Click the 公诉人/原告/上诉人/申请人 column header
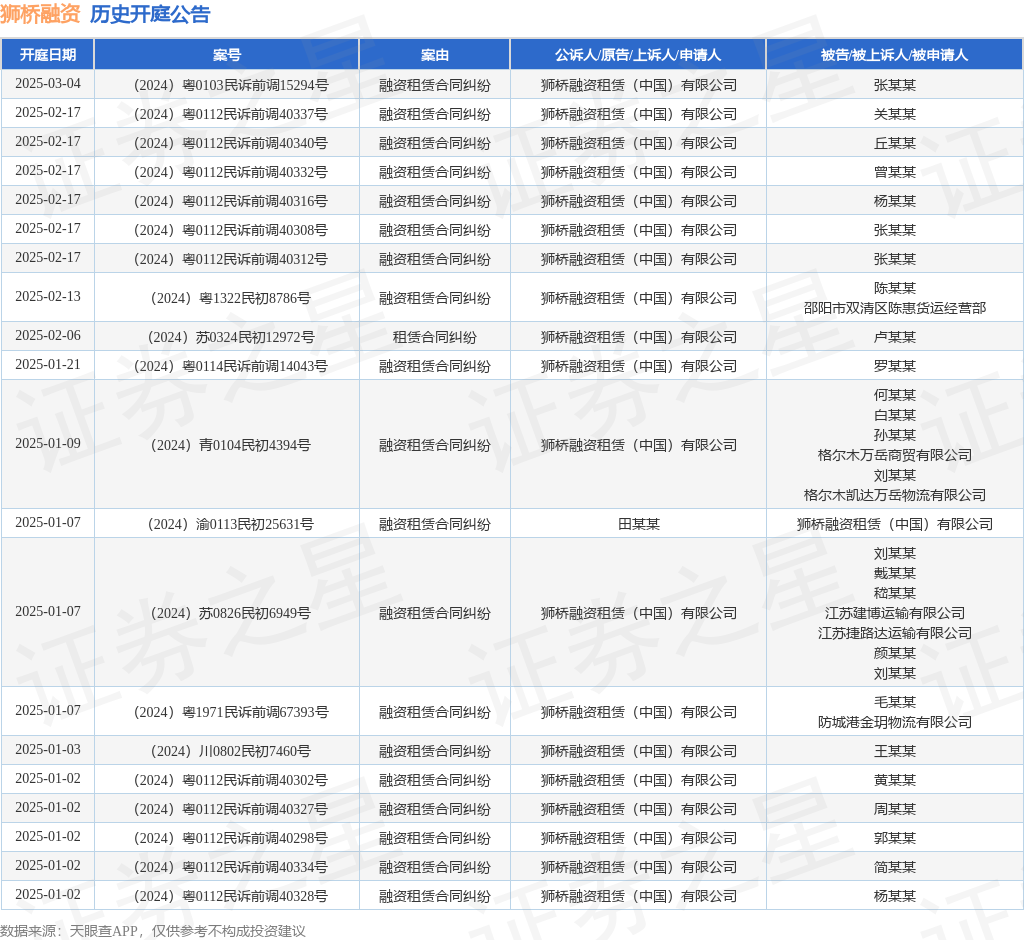This screenshot has width=1024, height=940. pos(638,55)
